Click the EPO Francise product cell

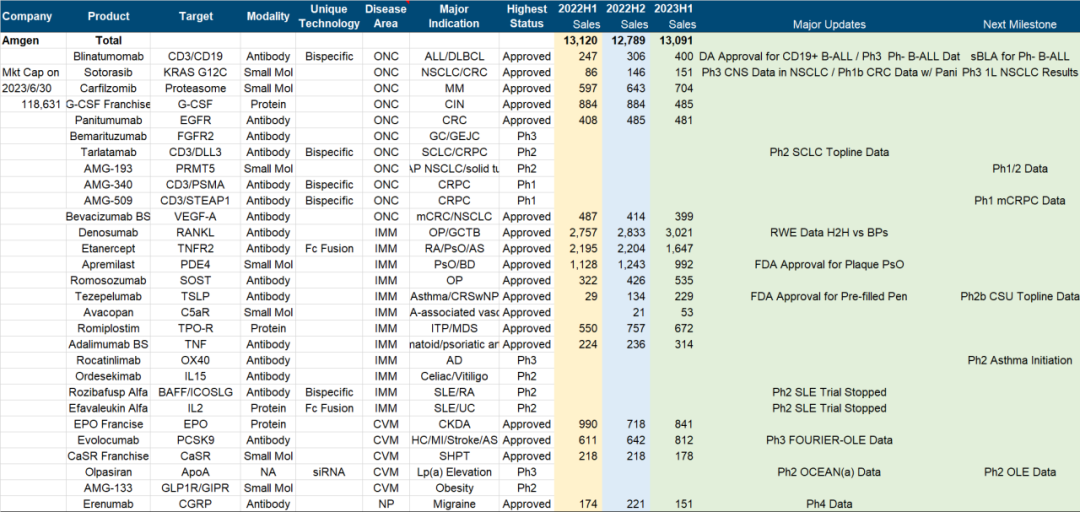coord(108,424)
